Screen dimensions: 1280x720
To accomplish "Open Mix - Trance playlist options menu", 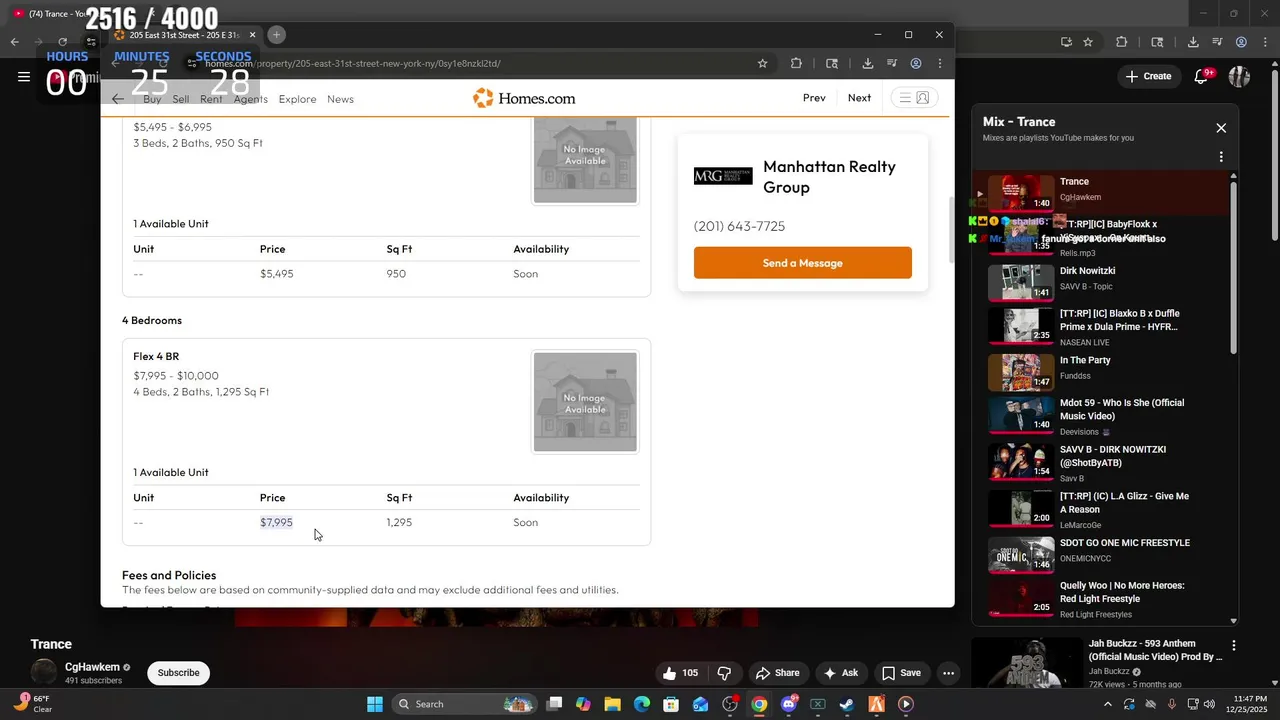I will point(1221,157).
